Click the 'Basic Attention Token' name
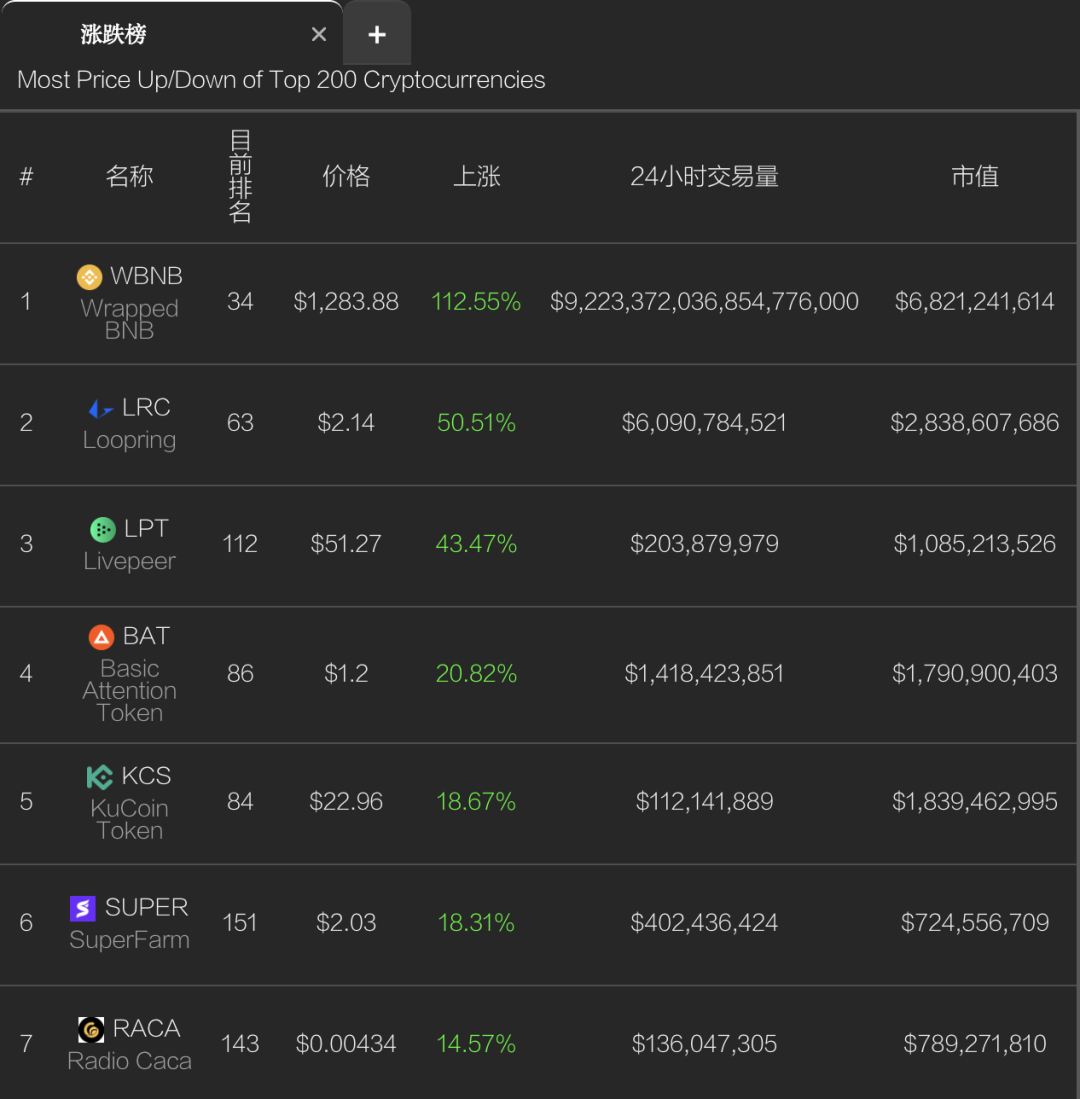Image resolution: width=1080 pixels, height=1099 pixels. (x=130, y=691)
